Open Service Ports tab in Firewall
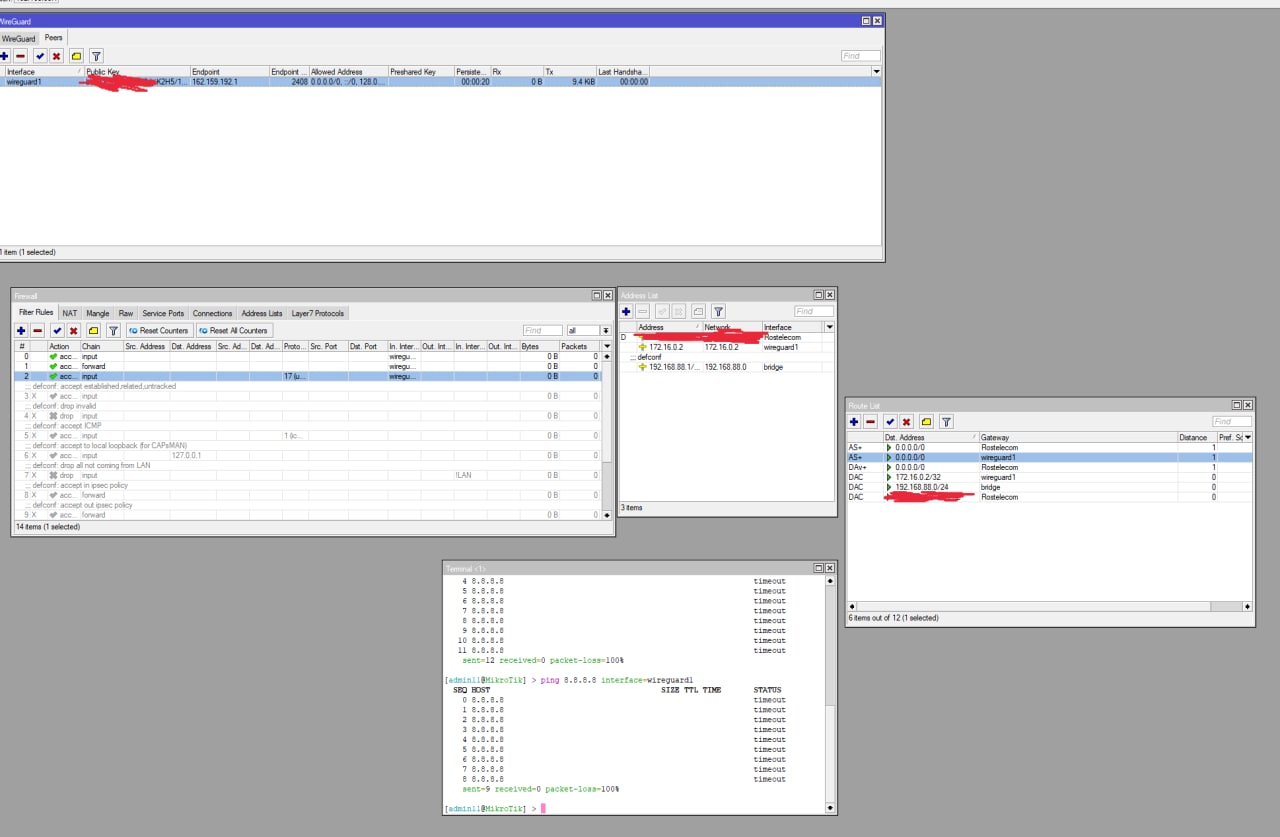 tap(163, 313)
